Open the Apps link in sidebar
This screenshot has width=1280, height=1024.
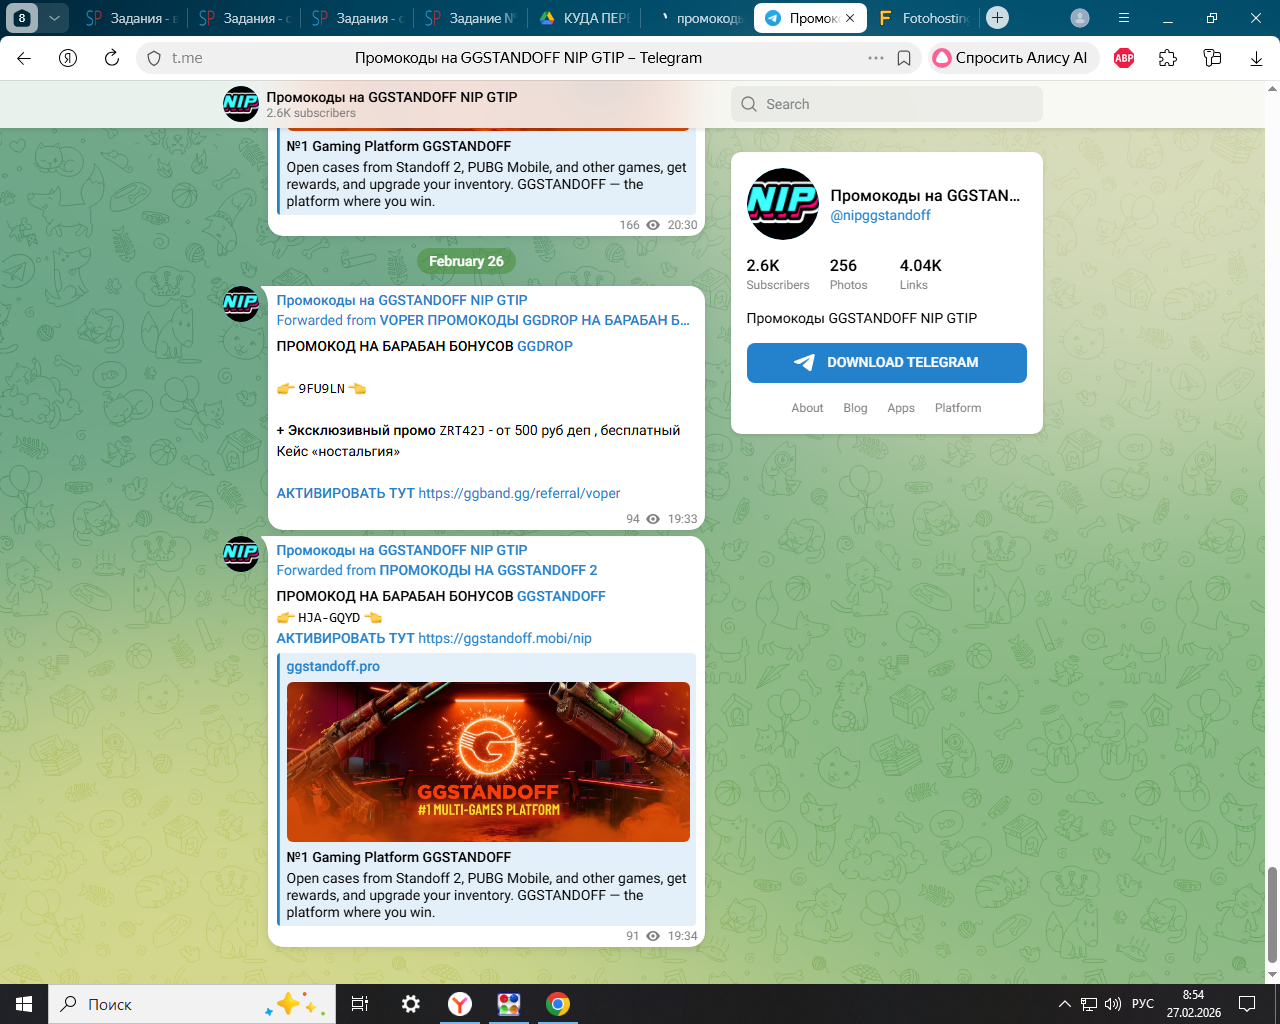[x=901, y=408]
